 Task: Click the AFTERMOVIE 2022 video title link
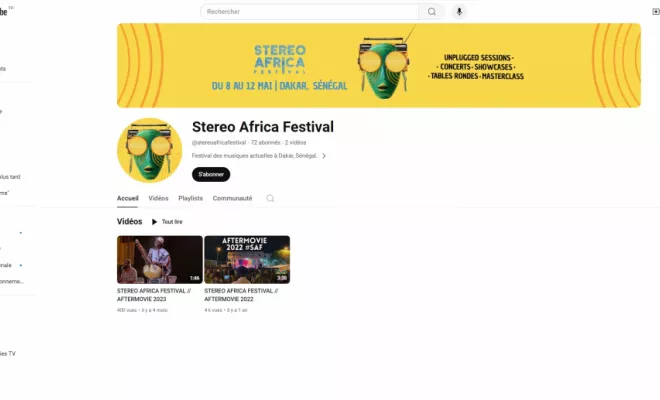click(x=241, y=295)
